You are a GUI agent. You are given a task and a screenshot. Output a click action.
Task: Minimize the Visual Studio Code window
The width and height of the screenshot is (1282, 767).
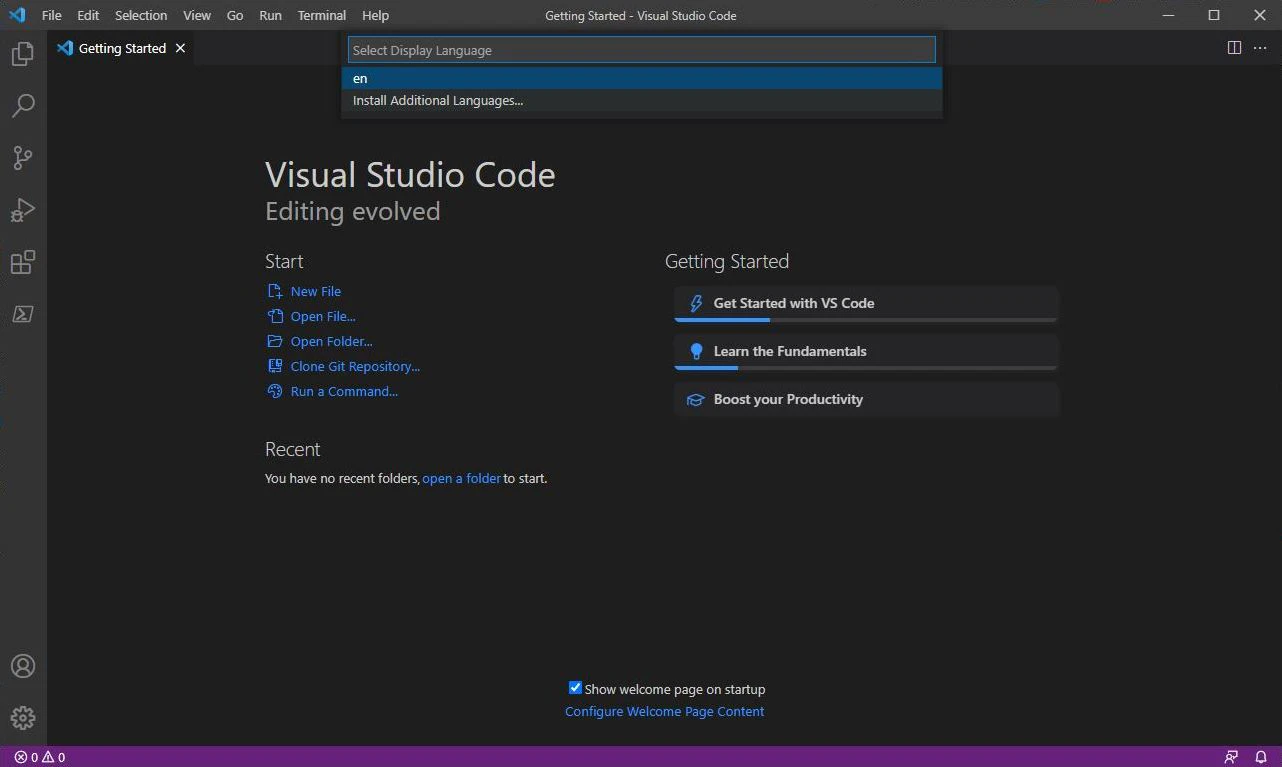pyautogui.click(x=1168, y=15)
